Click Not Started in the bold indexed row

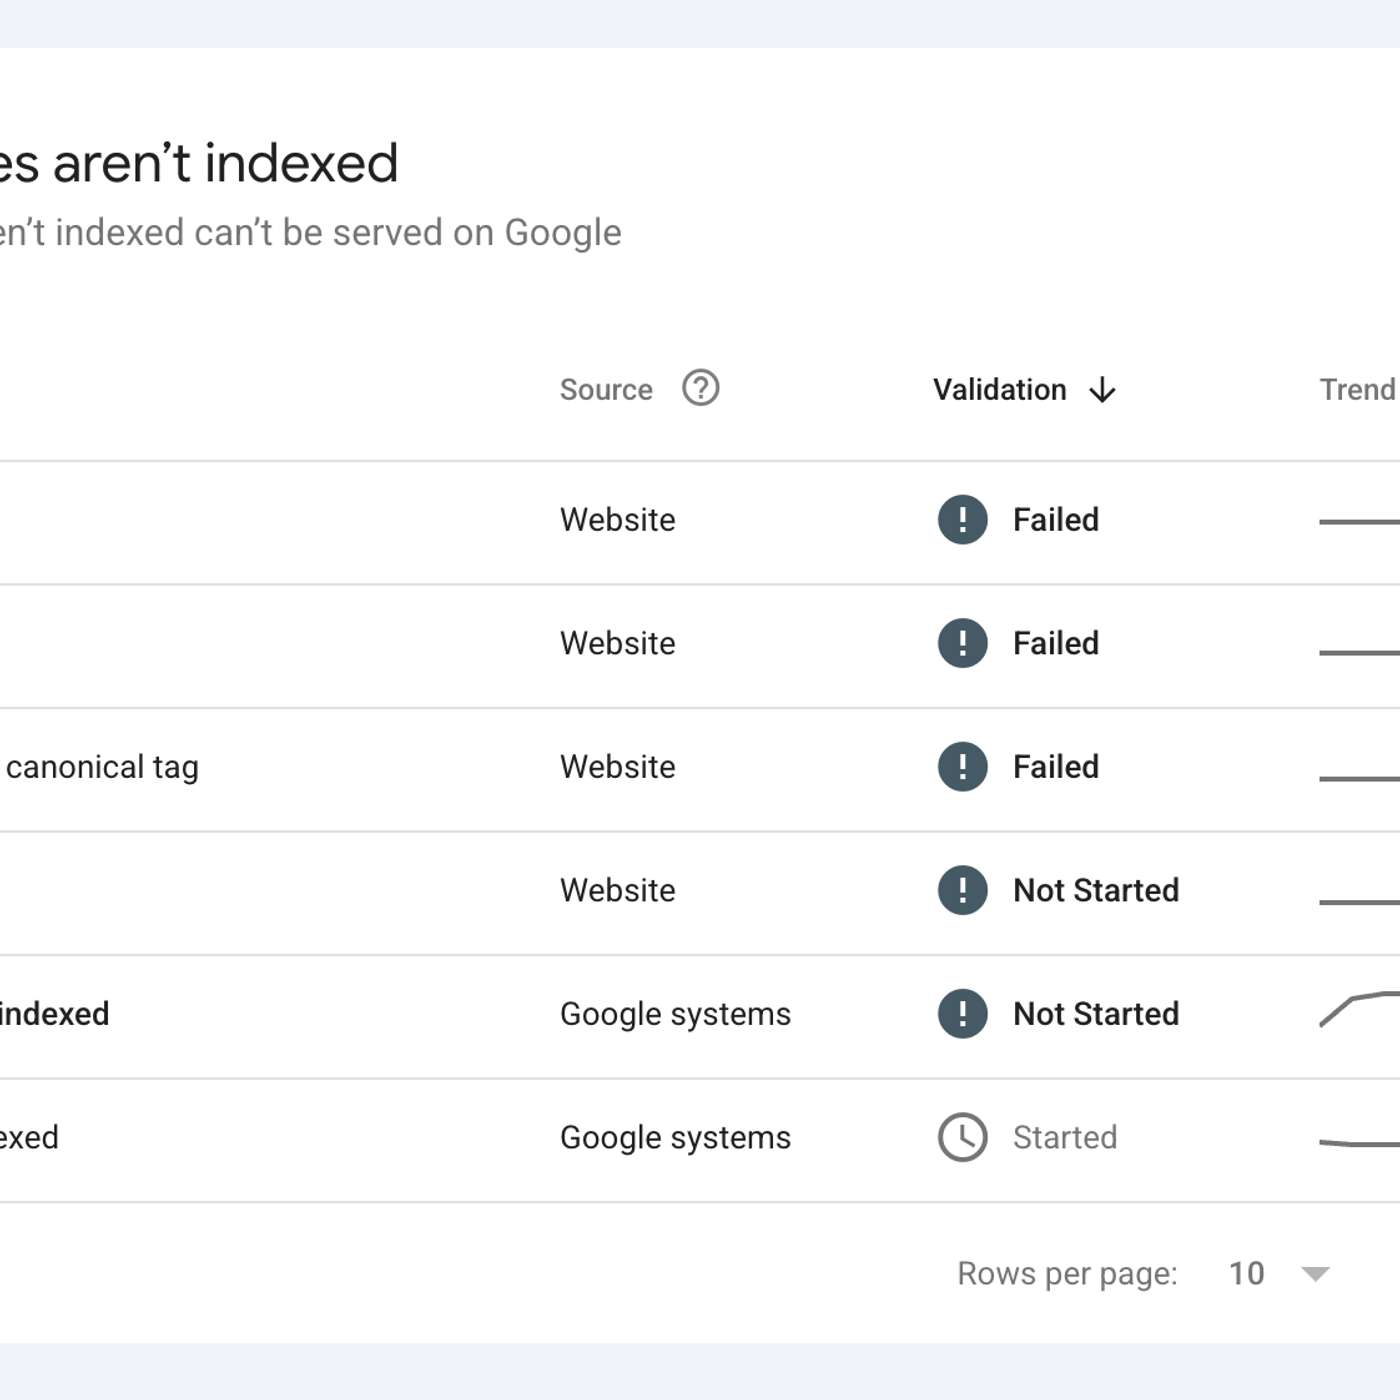1096,1014
